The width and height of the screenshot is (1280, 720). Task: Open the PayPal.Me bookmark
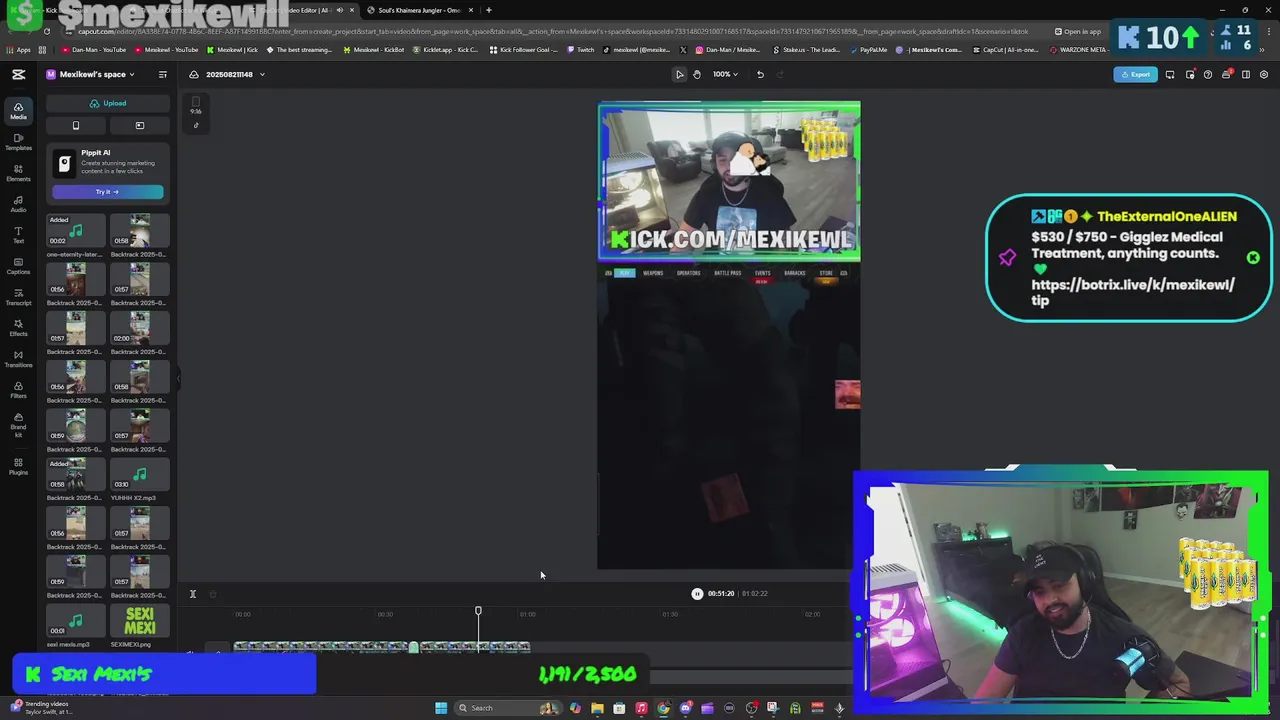coord(868,49)
